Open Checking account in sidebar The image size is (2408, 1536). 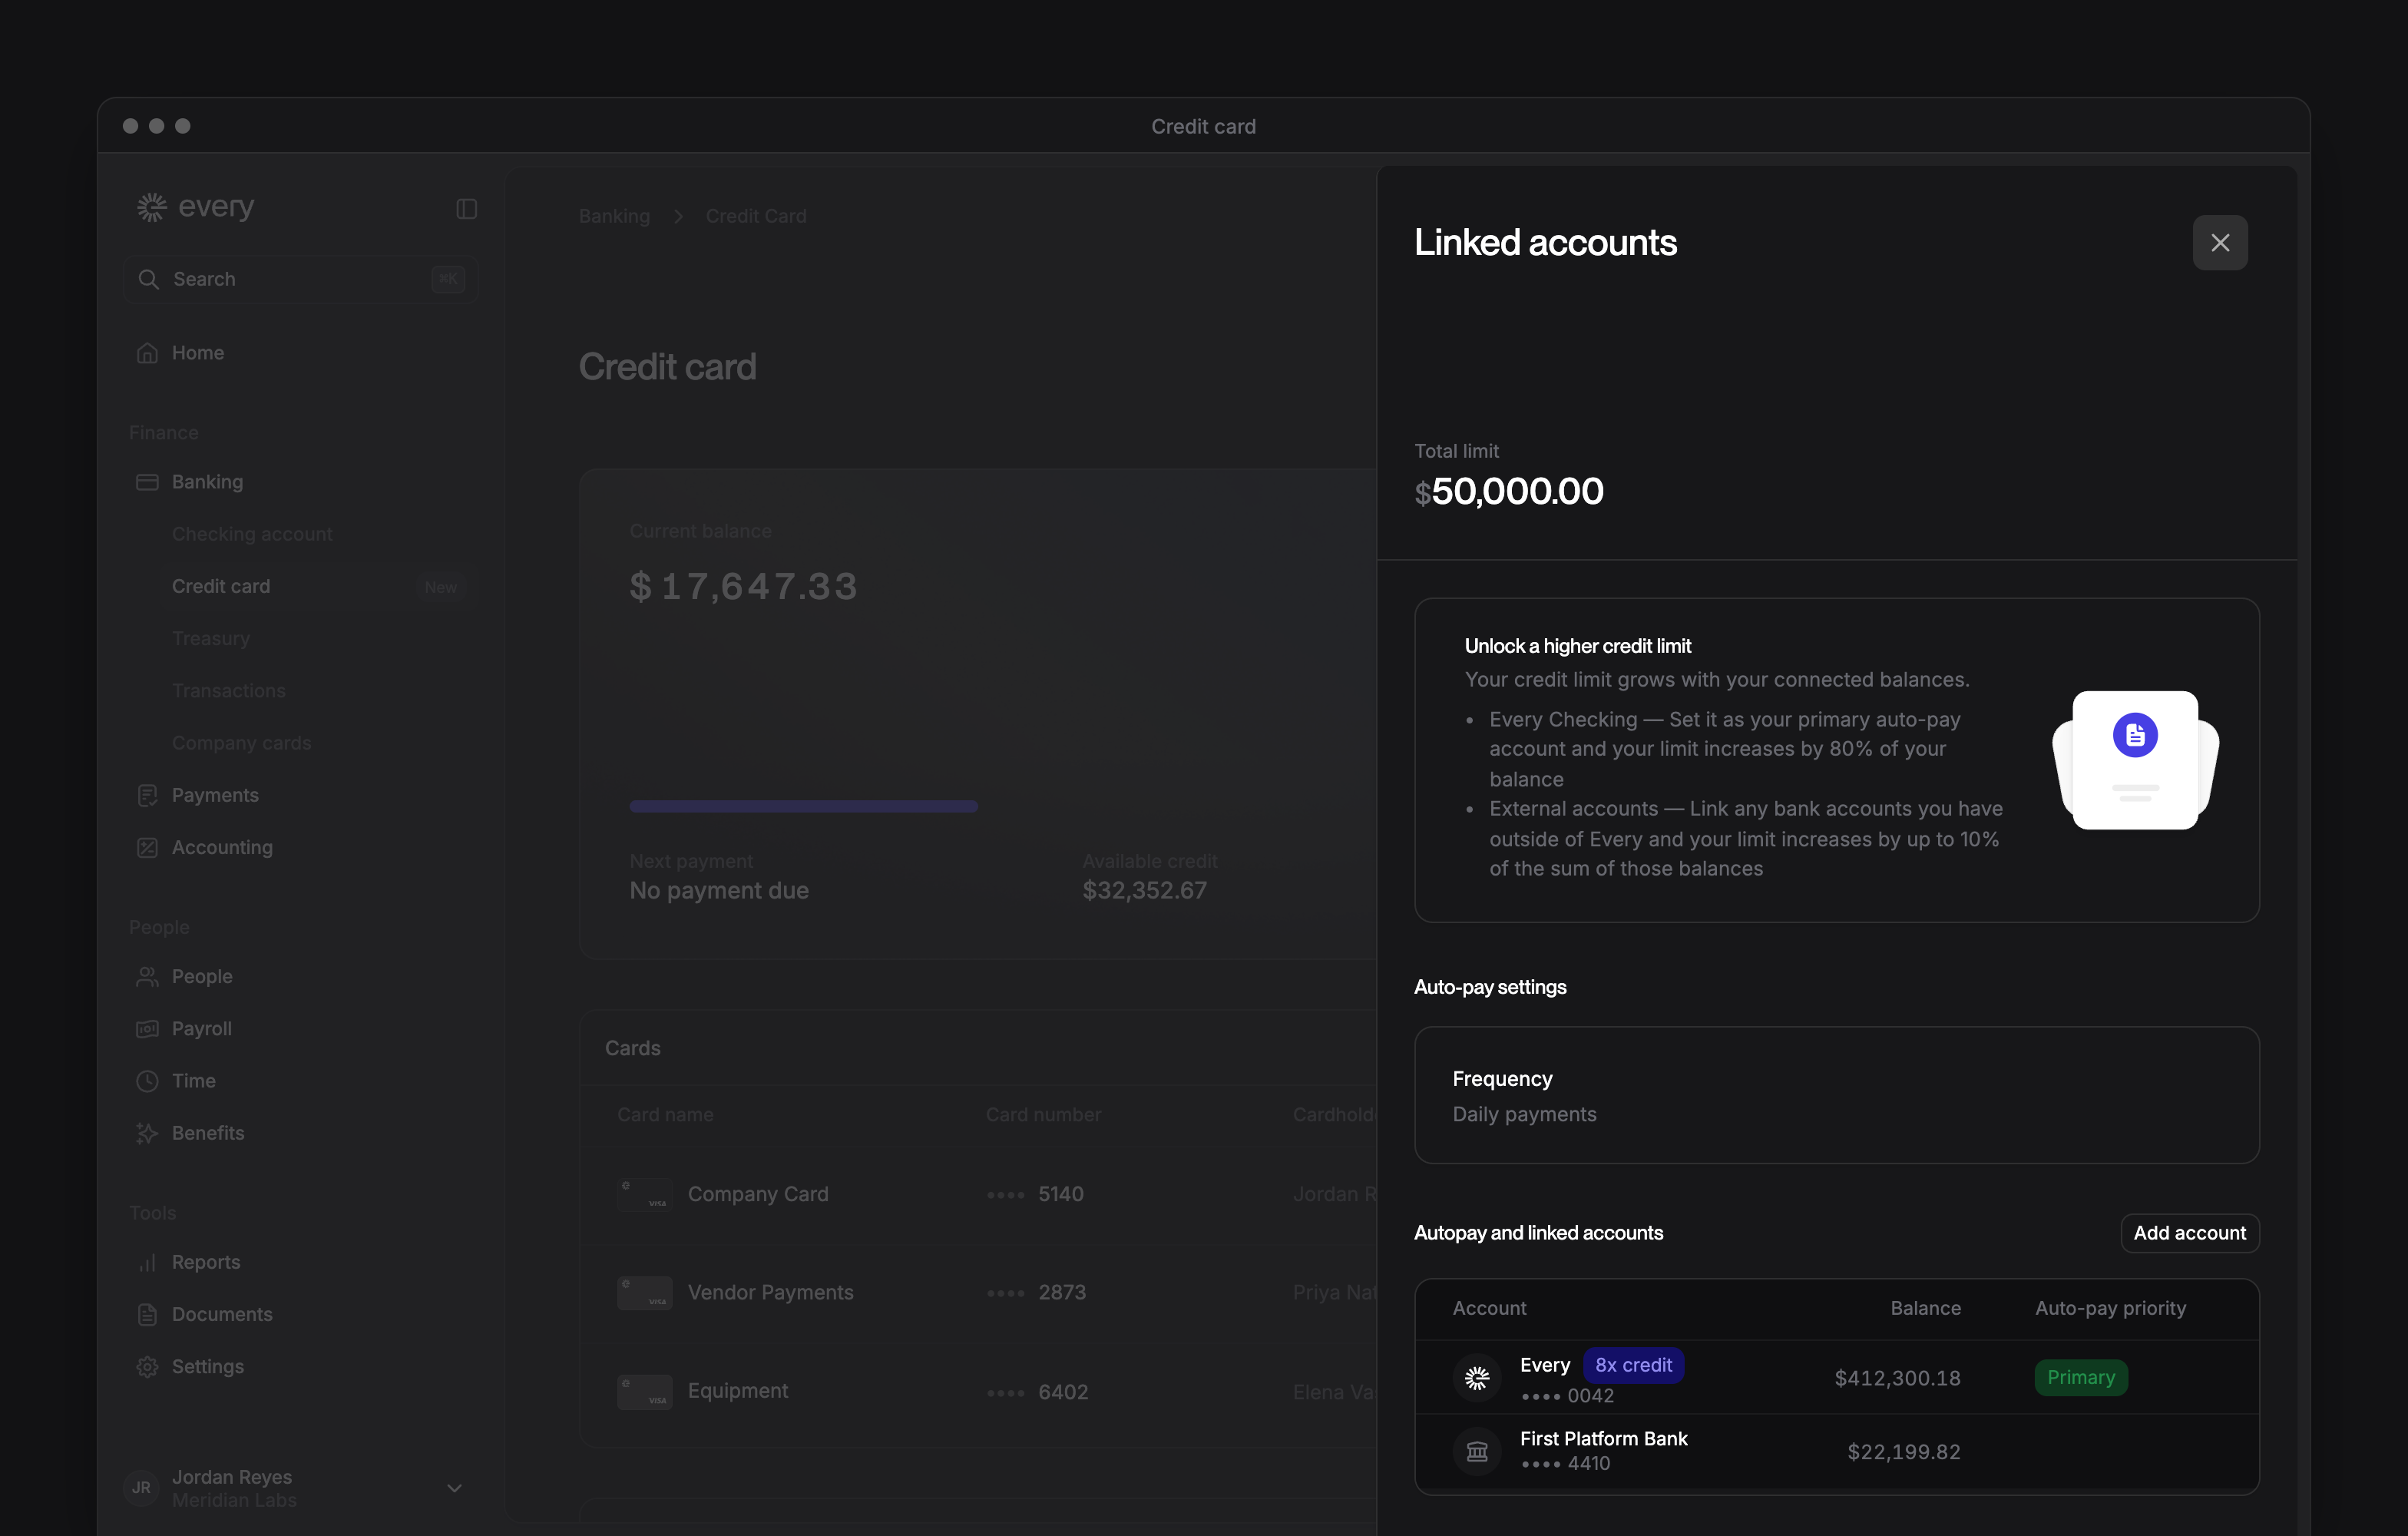[252, 534]
